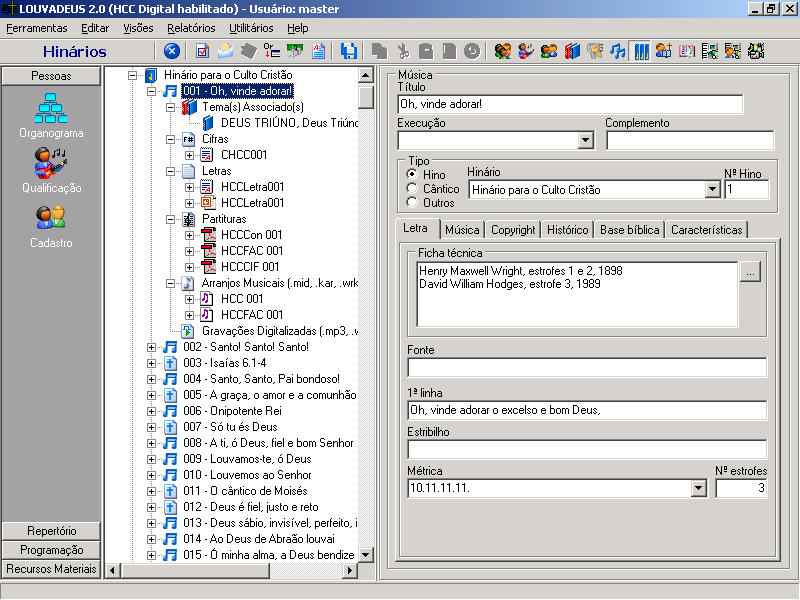The height and width of the screenshot is (600, 800).
Task: Click the Repertório panel button
Action: (51, 531)
